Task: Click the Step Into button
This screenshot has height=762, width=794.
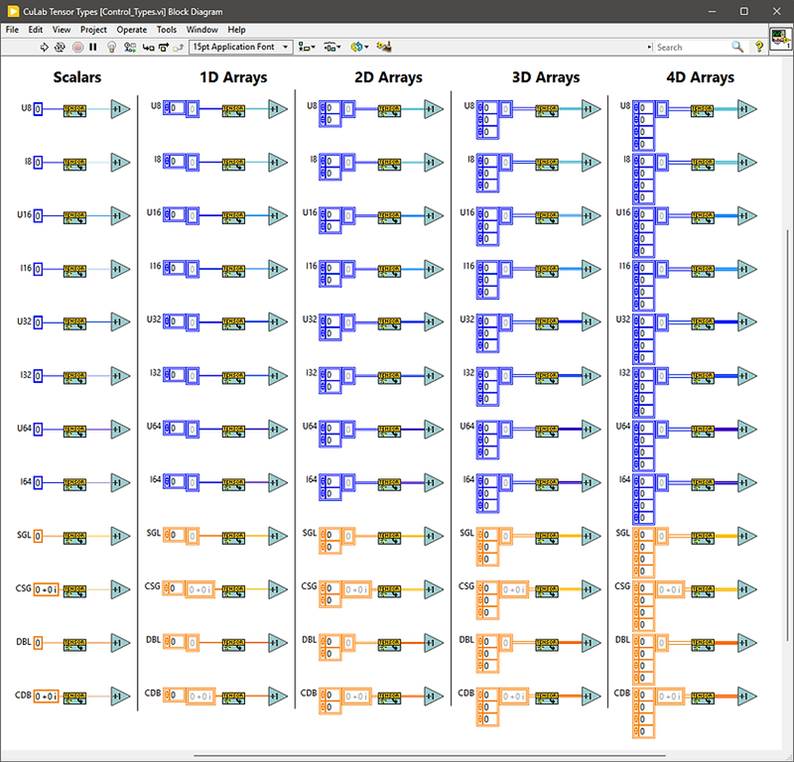Action: click(x=148, y=47)
